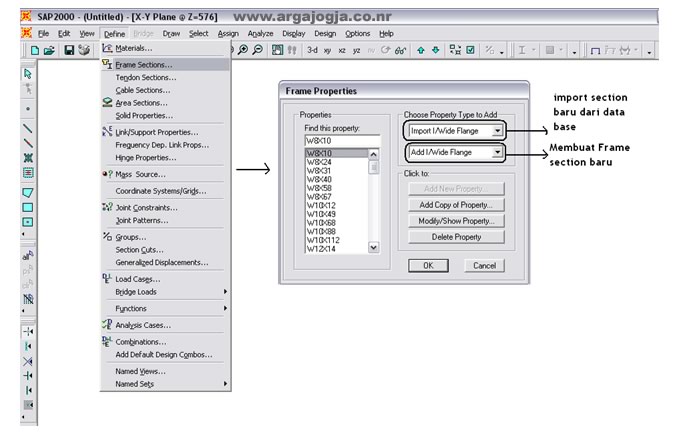Click Modify/Show Property... button
Screen dimensions: 674x432
click(456, 221)
